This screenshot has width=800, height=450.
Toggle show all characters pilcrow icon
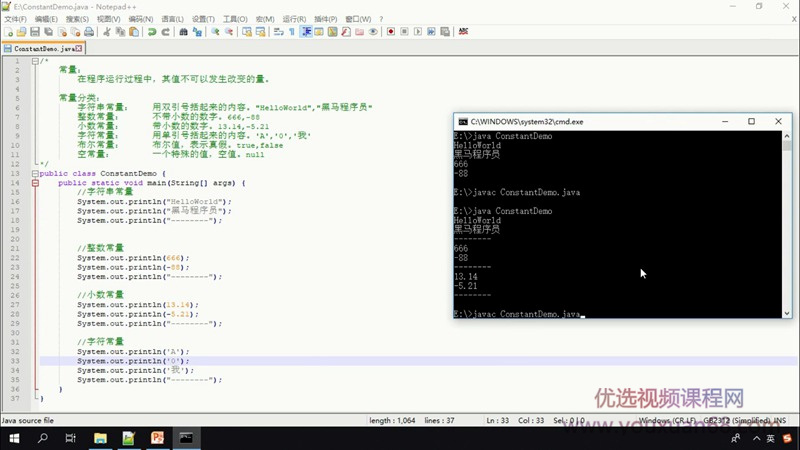(292, 32)
